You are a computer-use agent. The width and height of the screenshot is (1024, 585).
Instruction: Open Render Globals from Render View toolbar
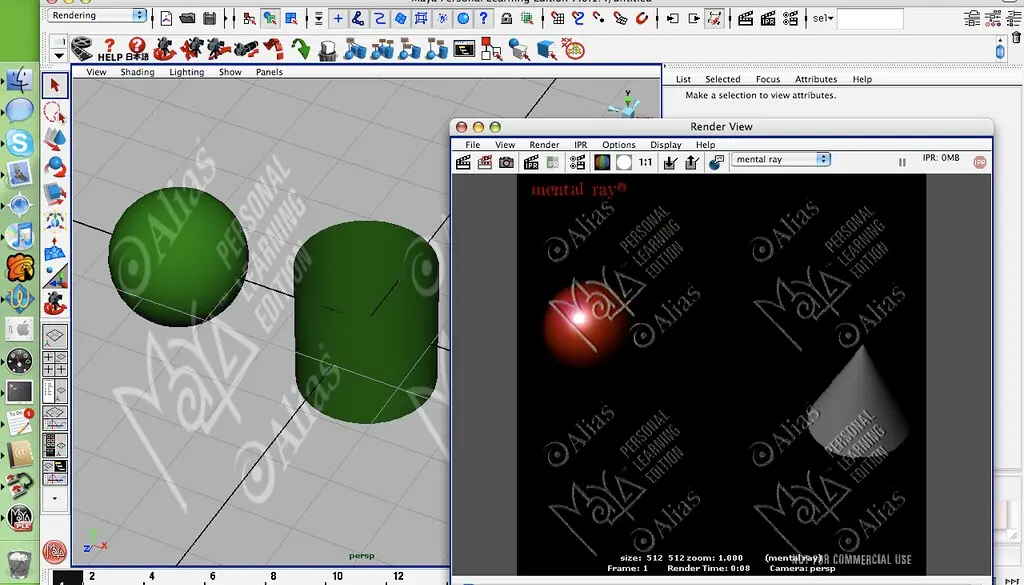[x=577, y=162]
